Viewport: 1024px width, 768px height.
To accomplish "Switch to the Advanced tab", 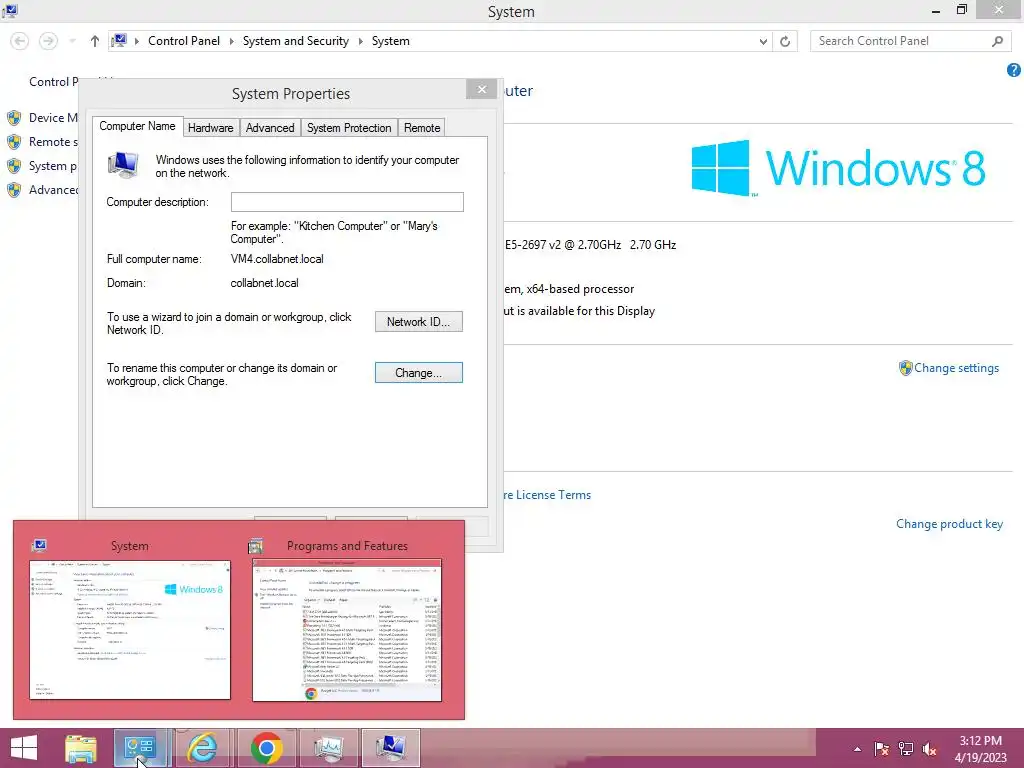I will coord(270,128).
